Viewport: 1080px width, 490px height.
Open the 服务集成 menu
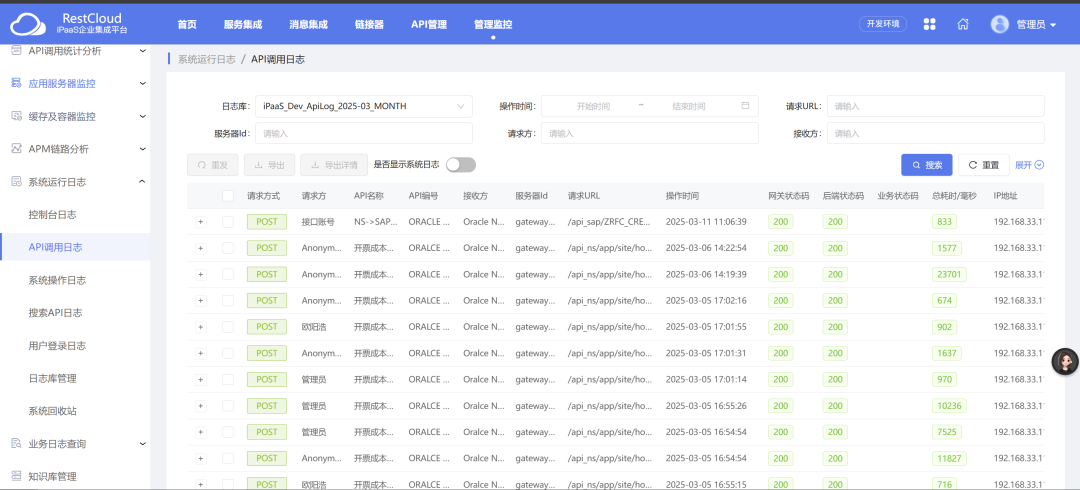243,24
